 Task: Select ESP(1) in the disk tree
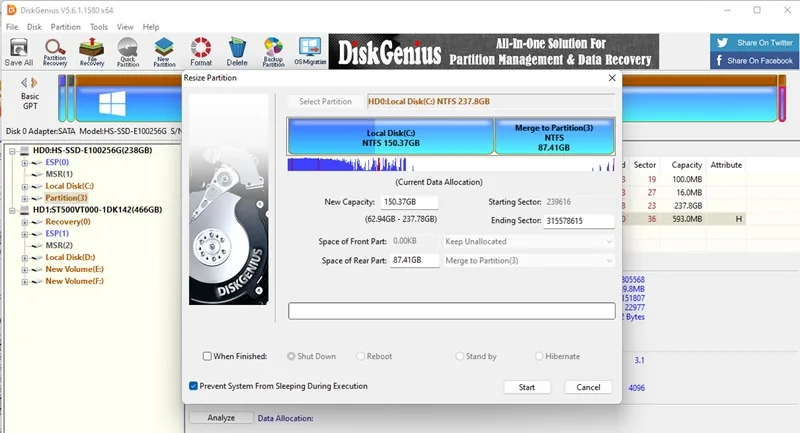(57, 233)
